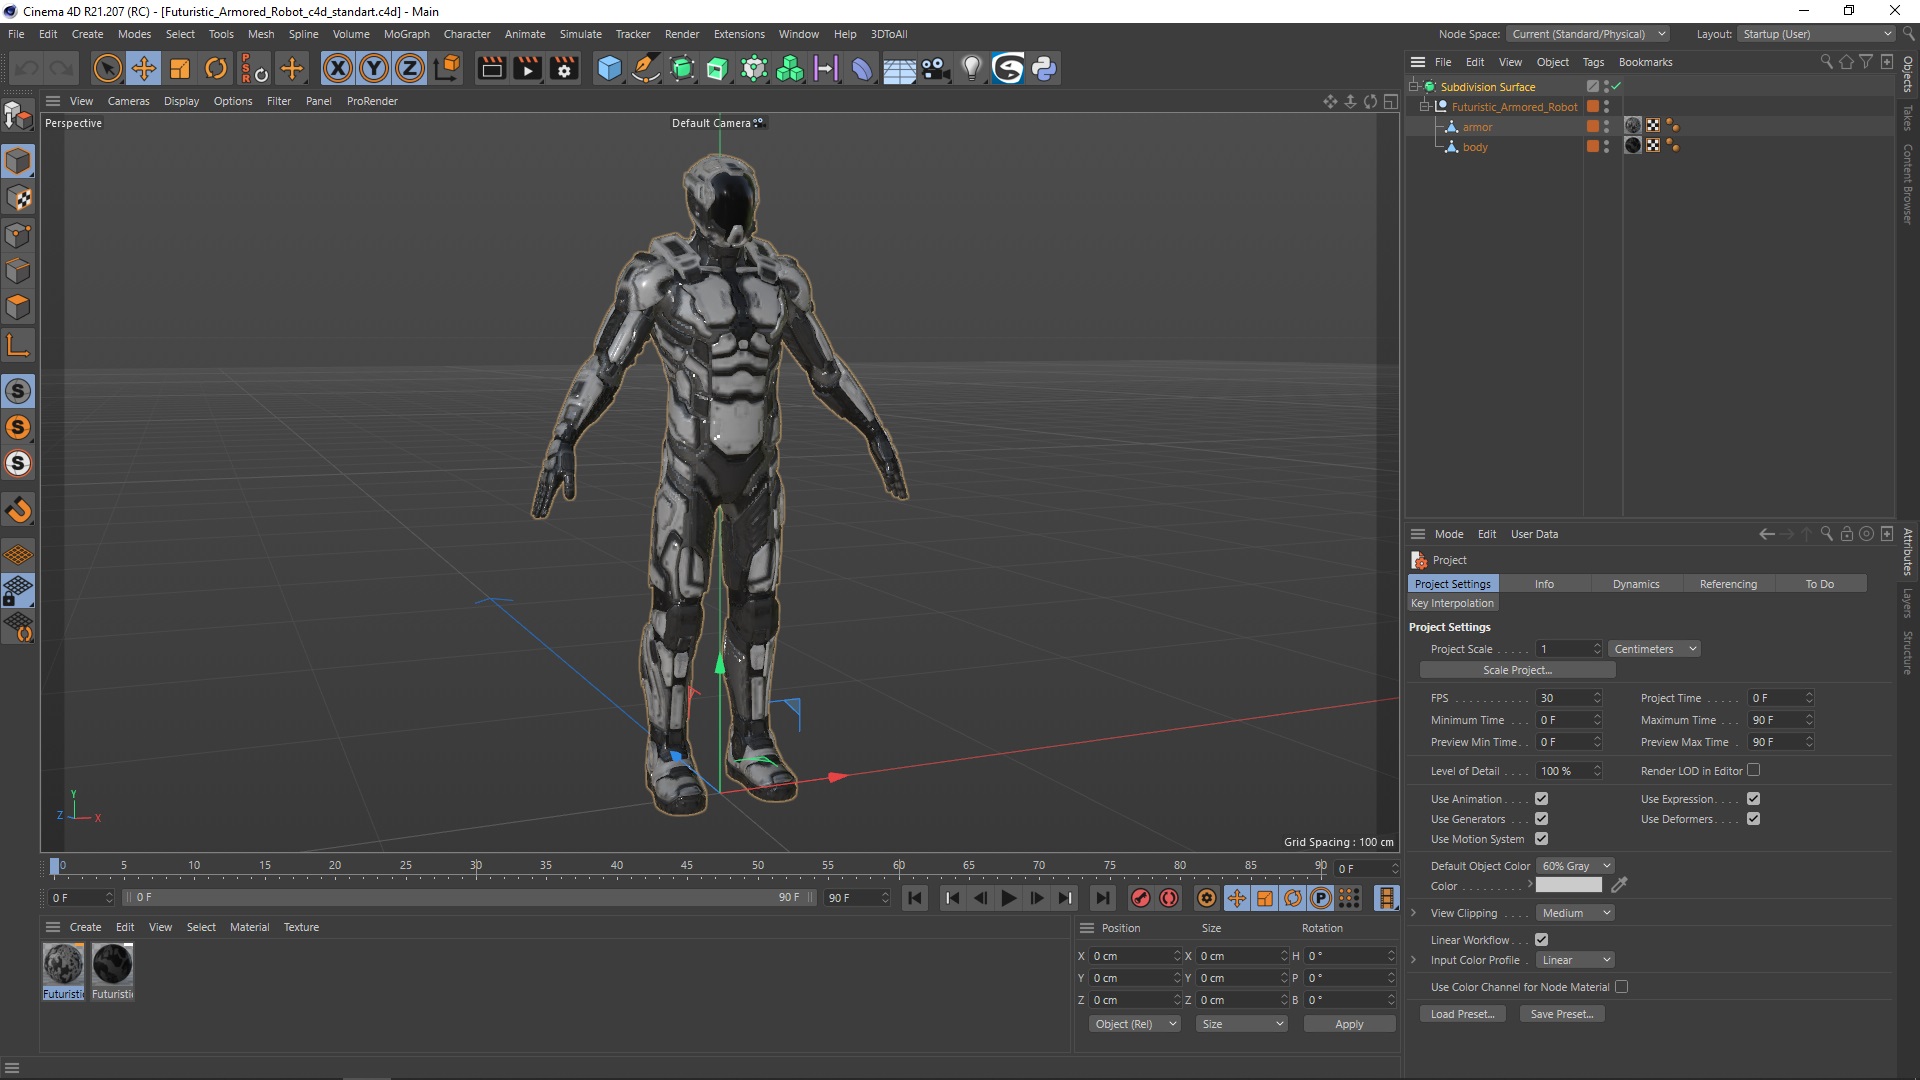Pick color with eyedropper icon
Viewport: 1920px width, 1080px height.
(x=1619, y=885)
